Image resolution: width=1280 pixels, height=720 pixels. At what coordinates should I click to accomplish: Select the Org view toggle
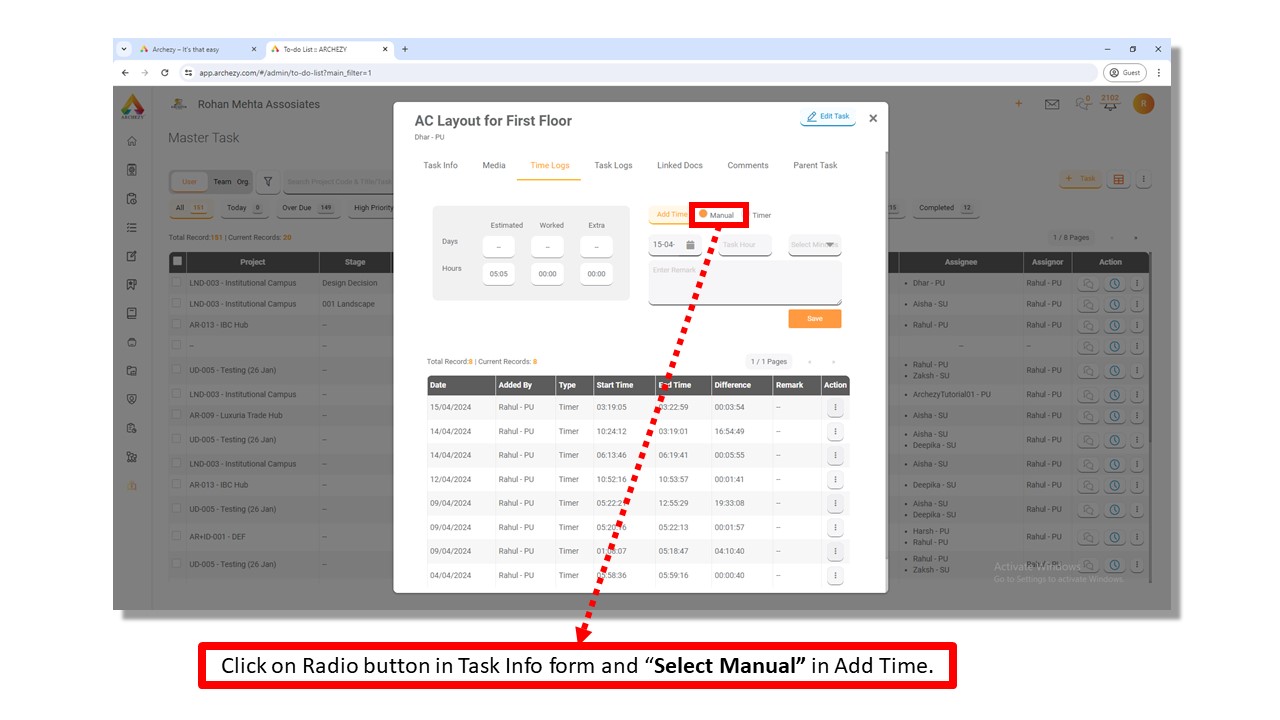point(242,182)
